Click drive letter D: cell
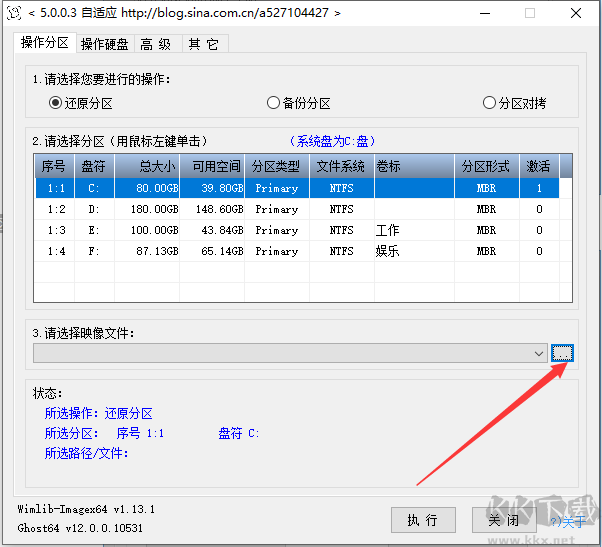Viewport: 602px width, 547px height. [94, 209]
